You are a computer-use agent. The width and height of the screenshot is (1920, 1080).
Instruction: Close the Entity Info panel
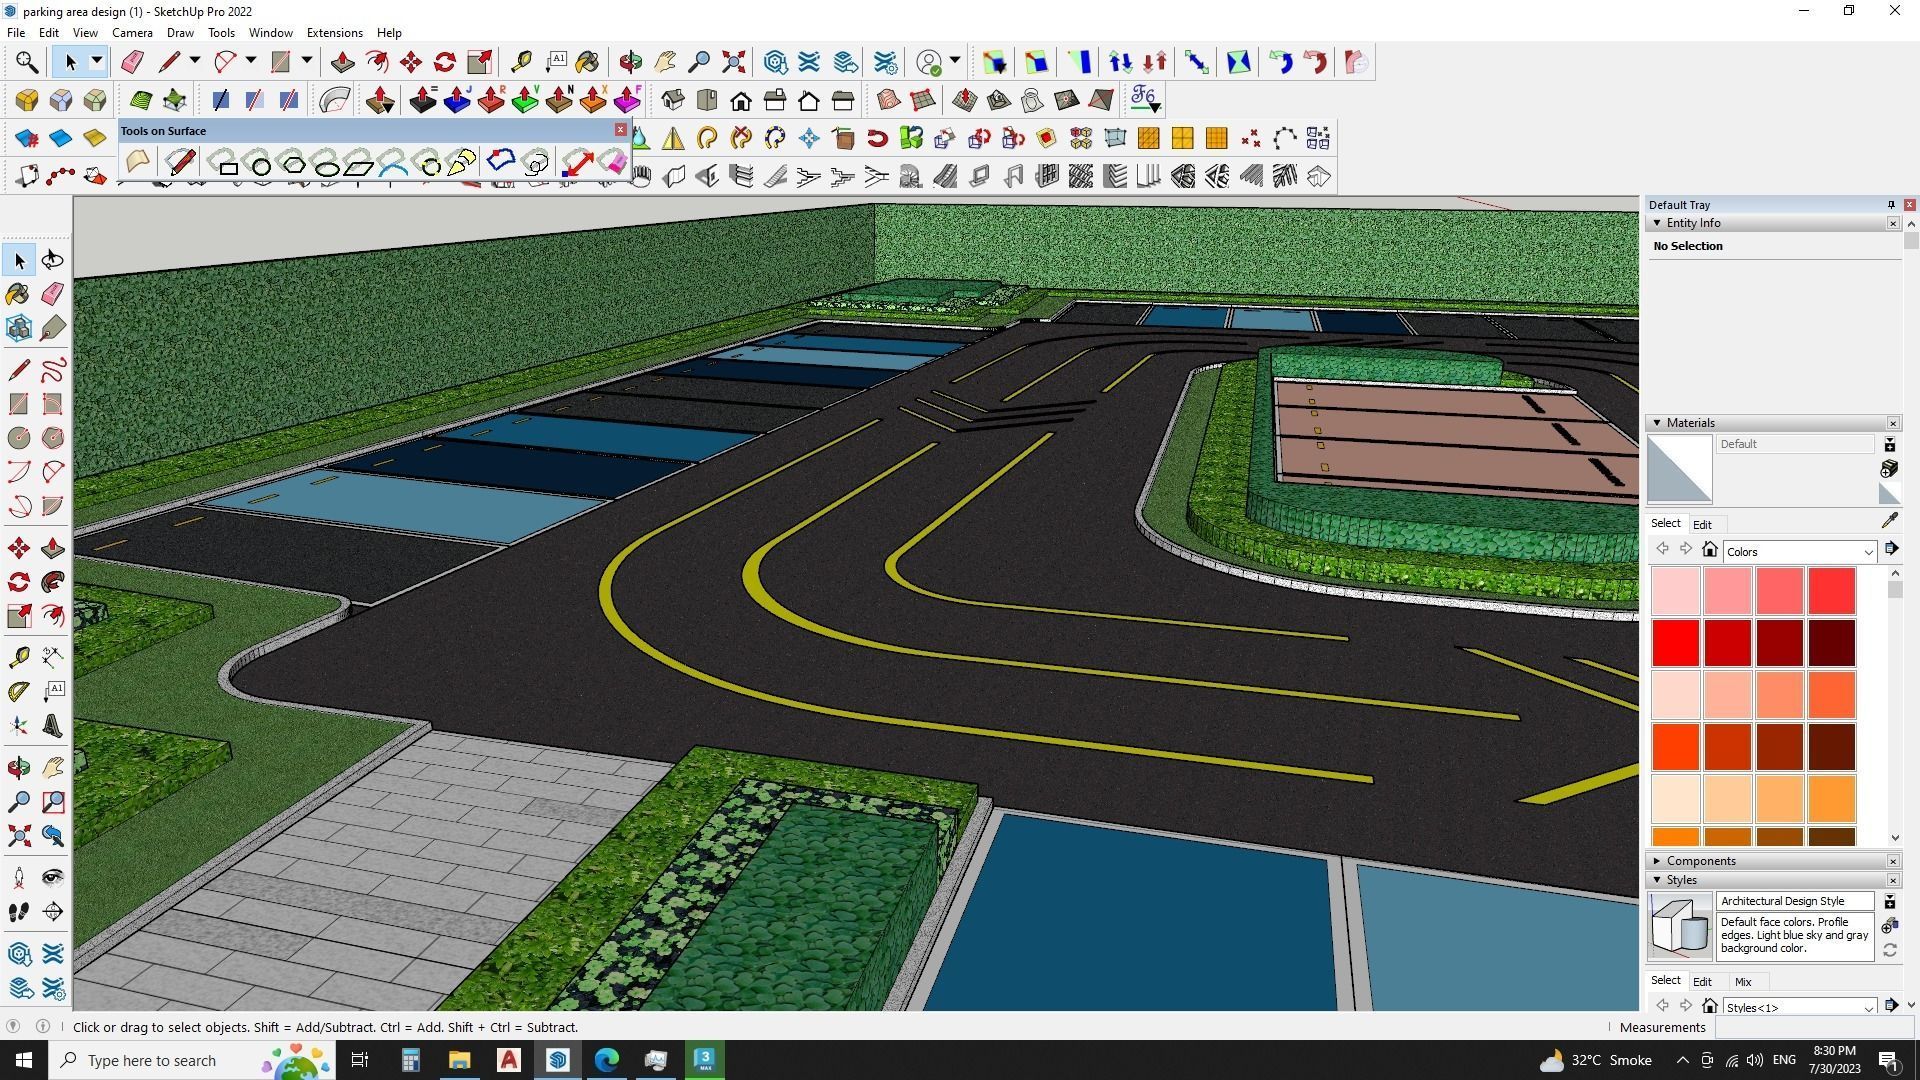click(x=1893, y=223)
